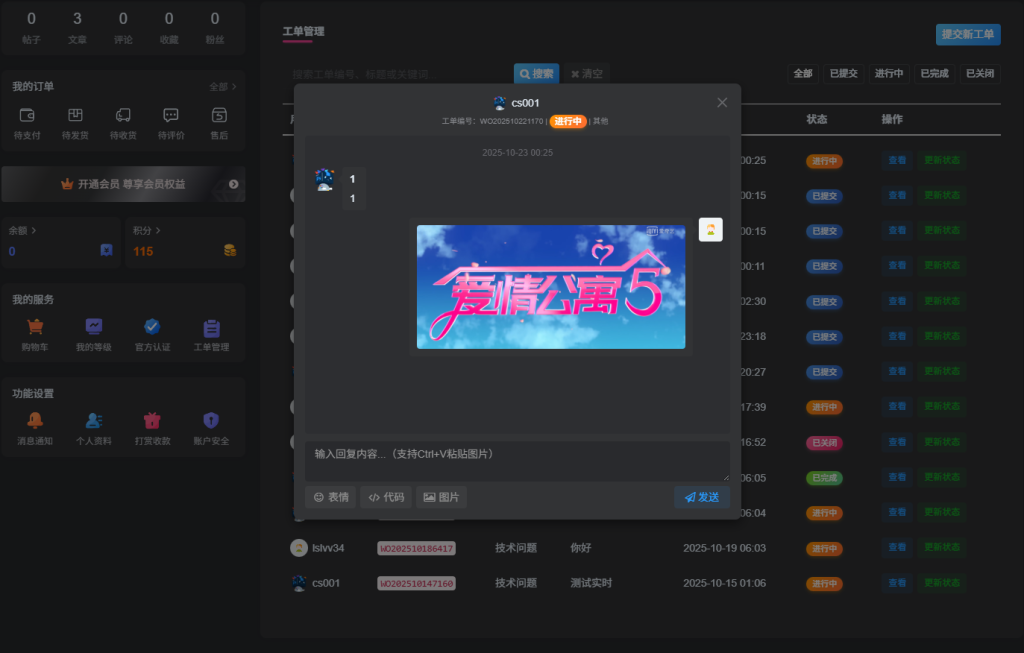Select the 工单管理 page tab heading

303,31
